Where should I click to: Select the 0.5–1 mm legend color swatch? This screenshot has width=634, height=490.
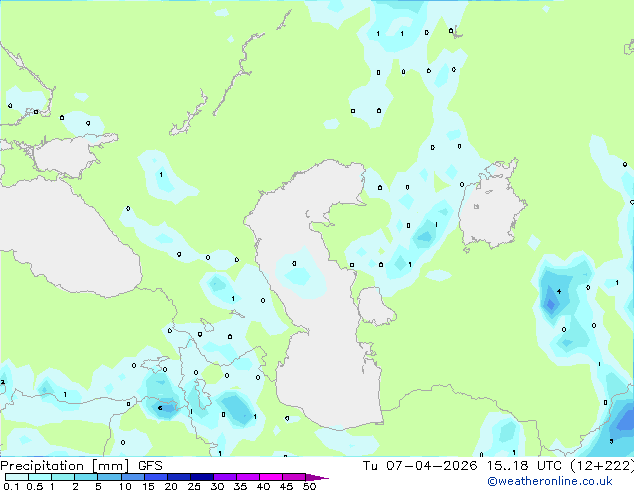pos(40,477)
